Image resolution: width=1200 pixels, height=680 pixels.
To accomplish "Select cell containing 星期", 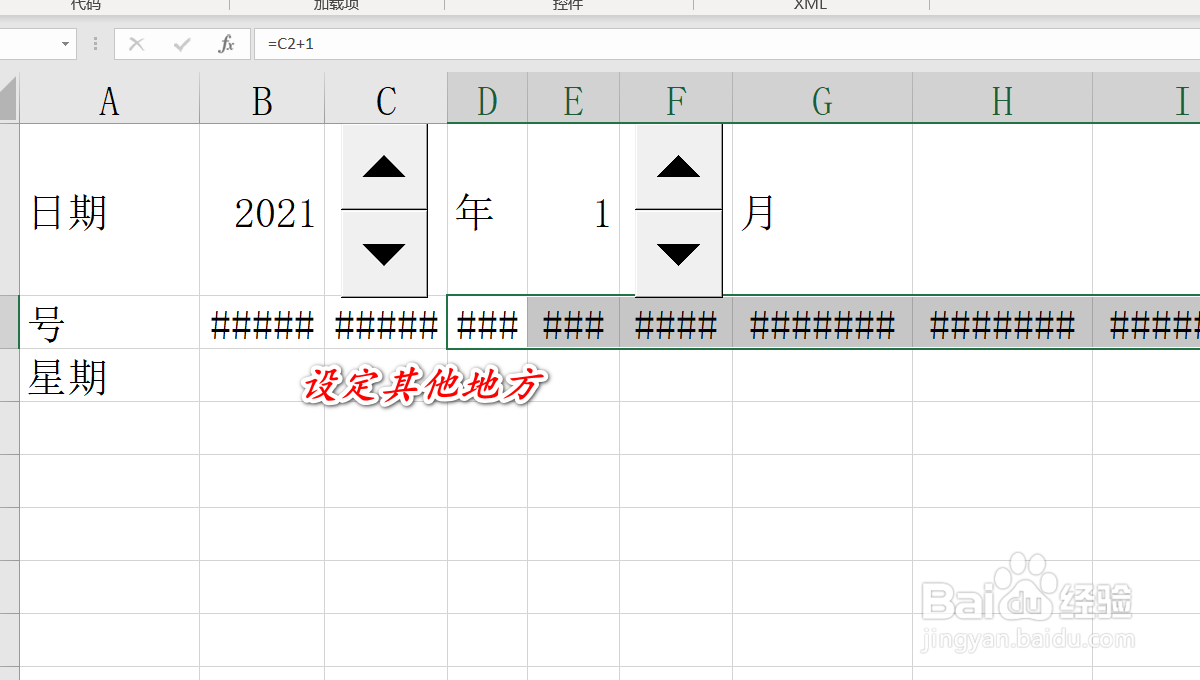I will [109, 375].
